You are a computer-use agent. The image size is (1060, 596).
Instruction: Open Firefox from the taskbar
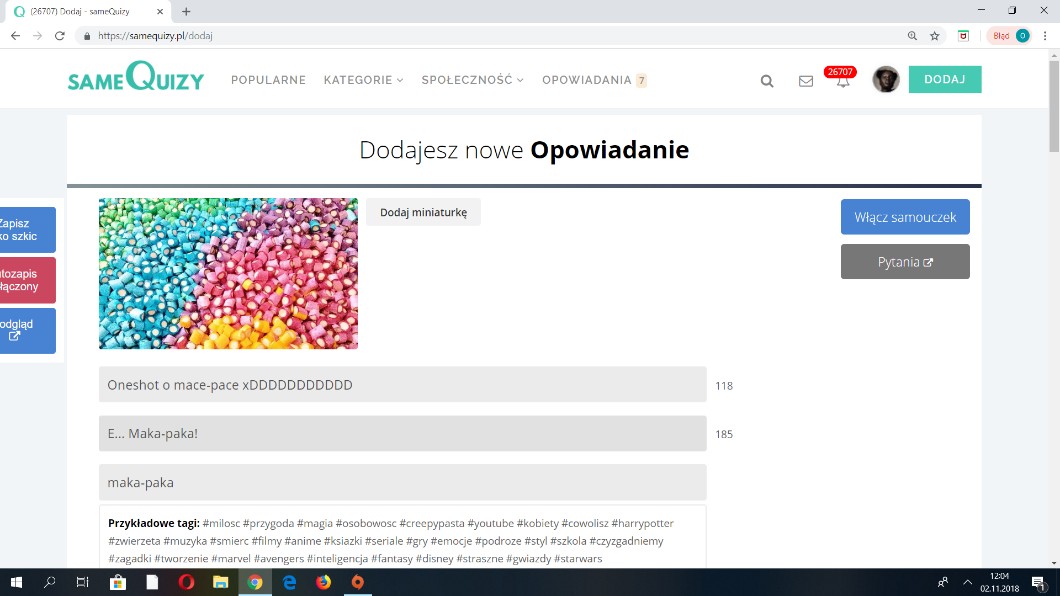point(323,582)
